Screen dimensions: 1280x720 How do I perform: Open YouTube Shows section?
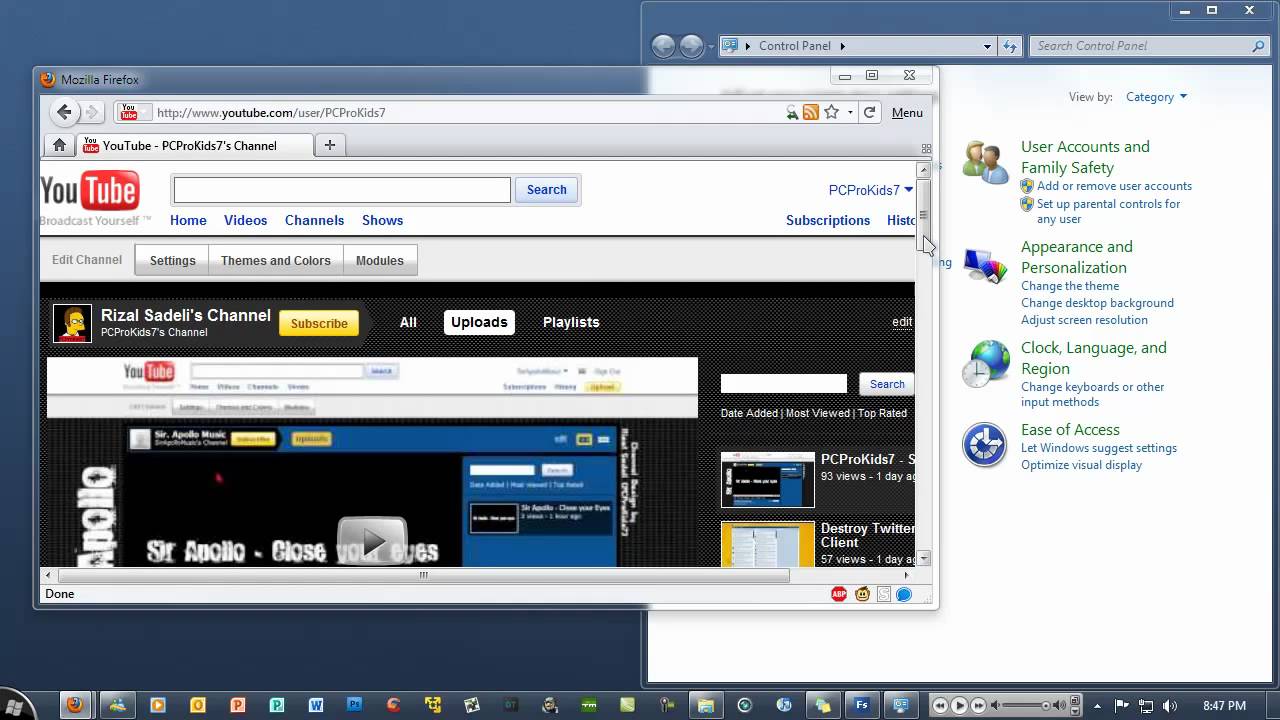point(382,220)
